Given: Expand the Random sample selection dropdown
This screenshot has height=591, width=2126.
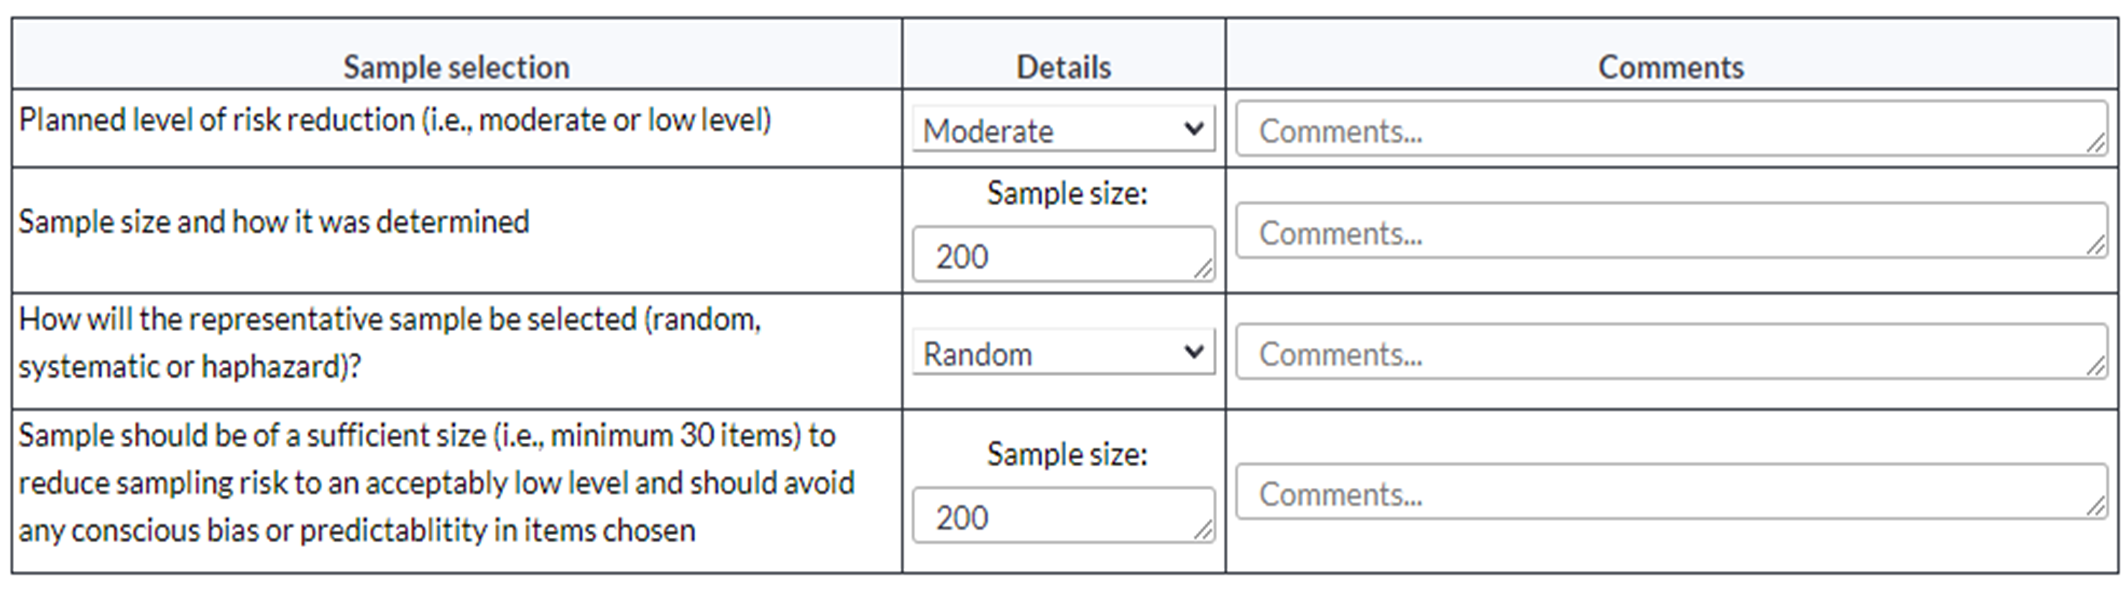Looking at the screenshot, I should point(1063,352).
